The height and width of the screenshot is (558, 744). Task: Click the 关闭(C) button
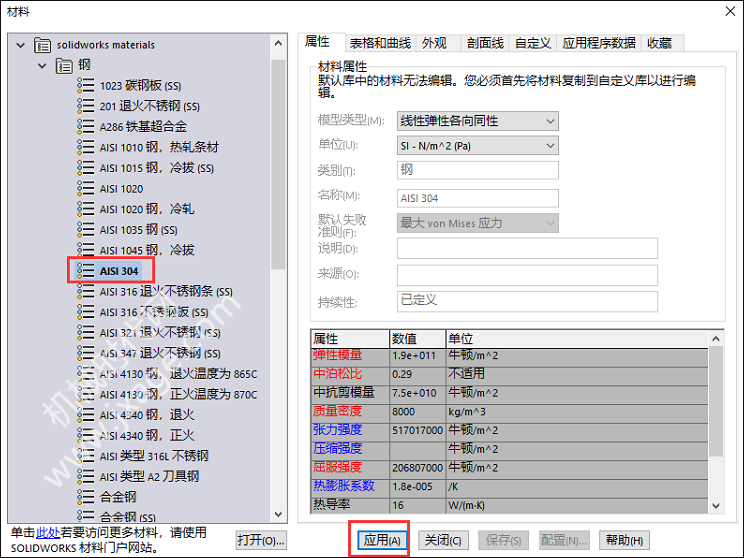pyautogui.click(x=443, y=540)
